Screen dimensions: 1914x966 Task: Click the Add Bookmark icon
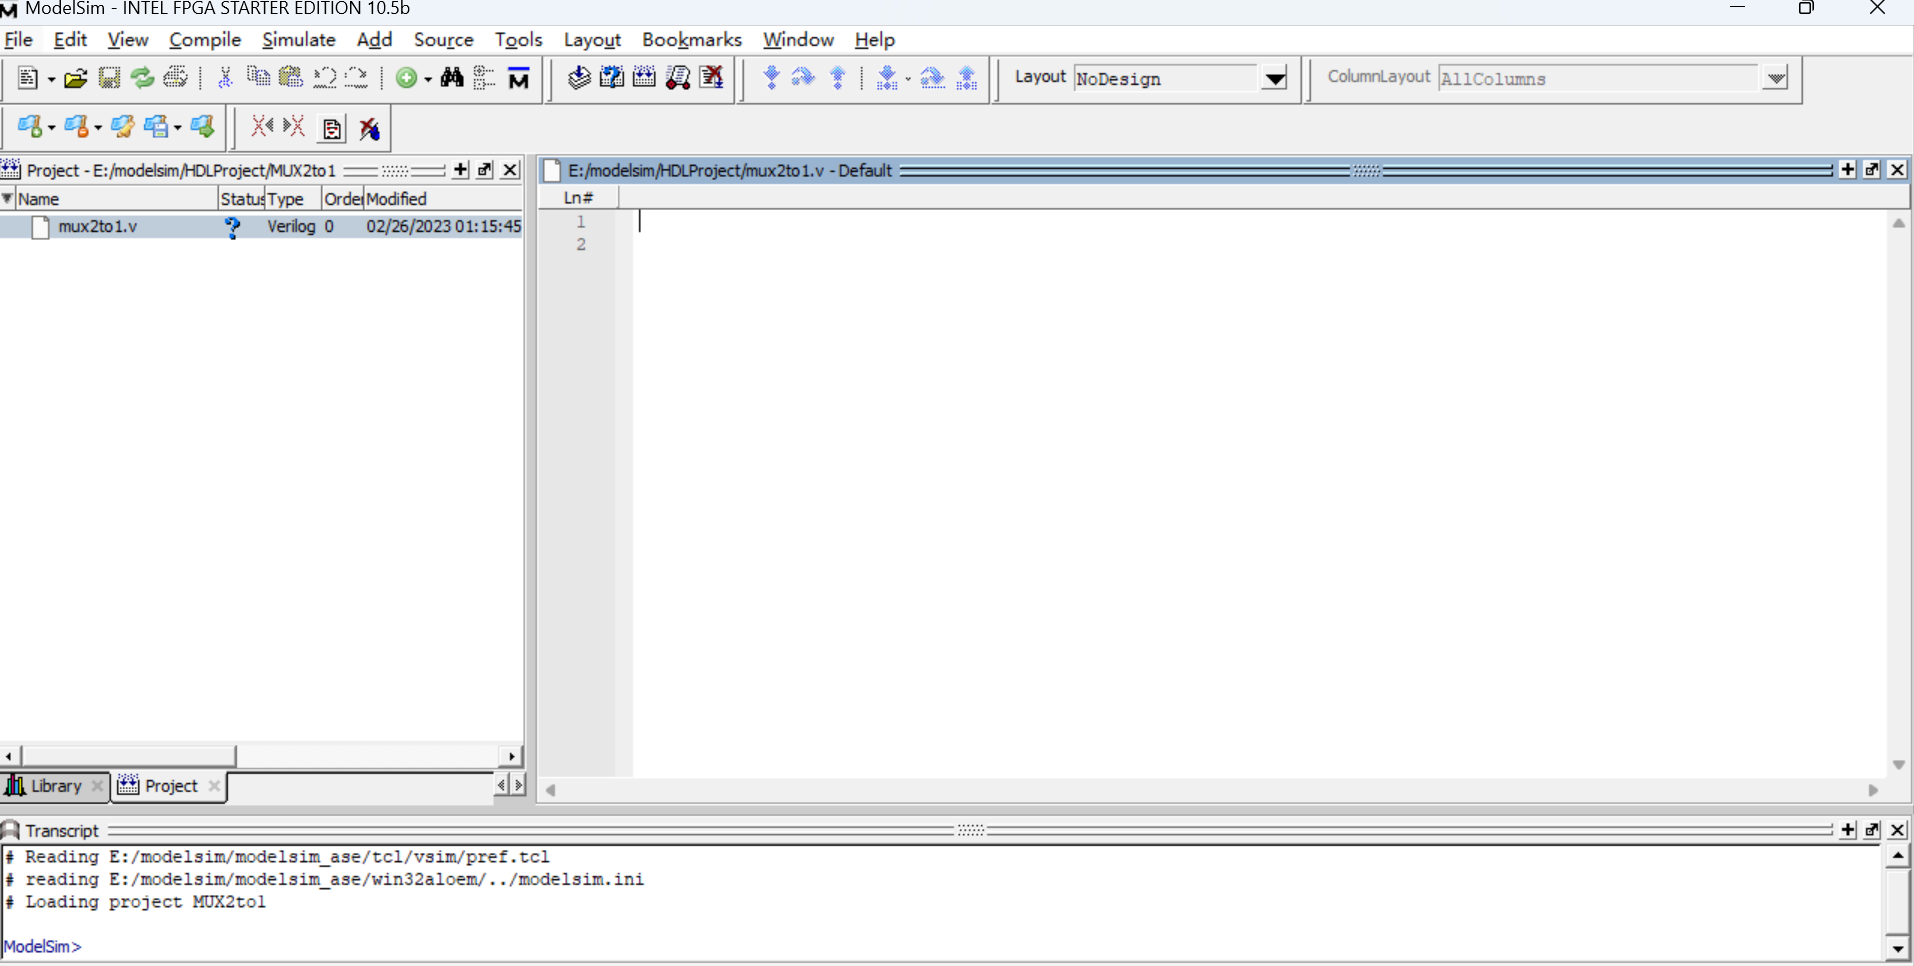[30, 127]
